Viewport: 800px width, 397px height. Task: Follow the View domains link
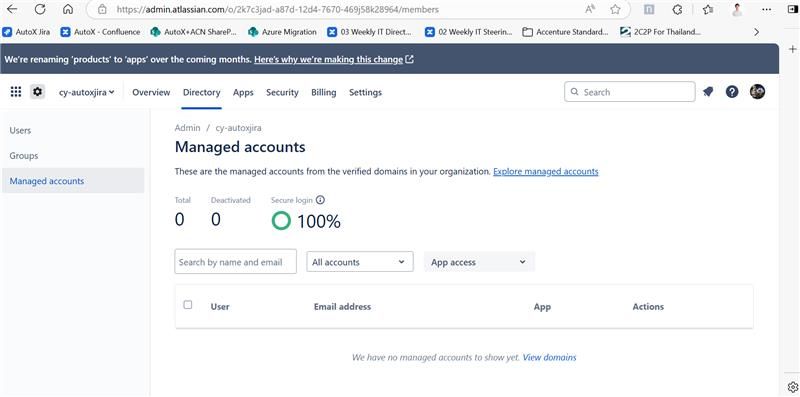click(549, 357)
